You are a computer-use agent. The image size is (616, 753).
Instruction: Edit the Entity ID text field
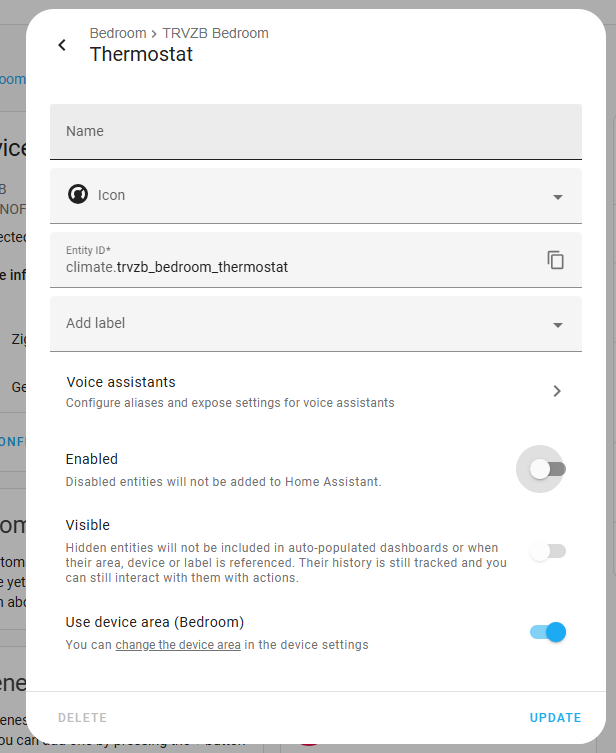pyautogui.click(x=298, y=260)
